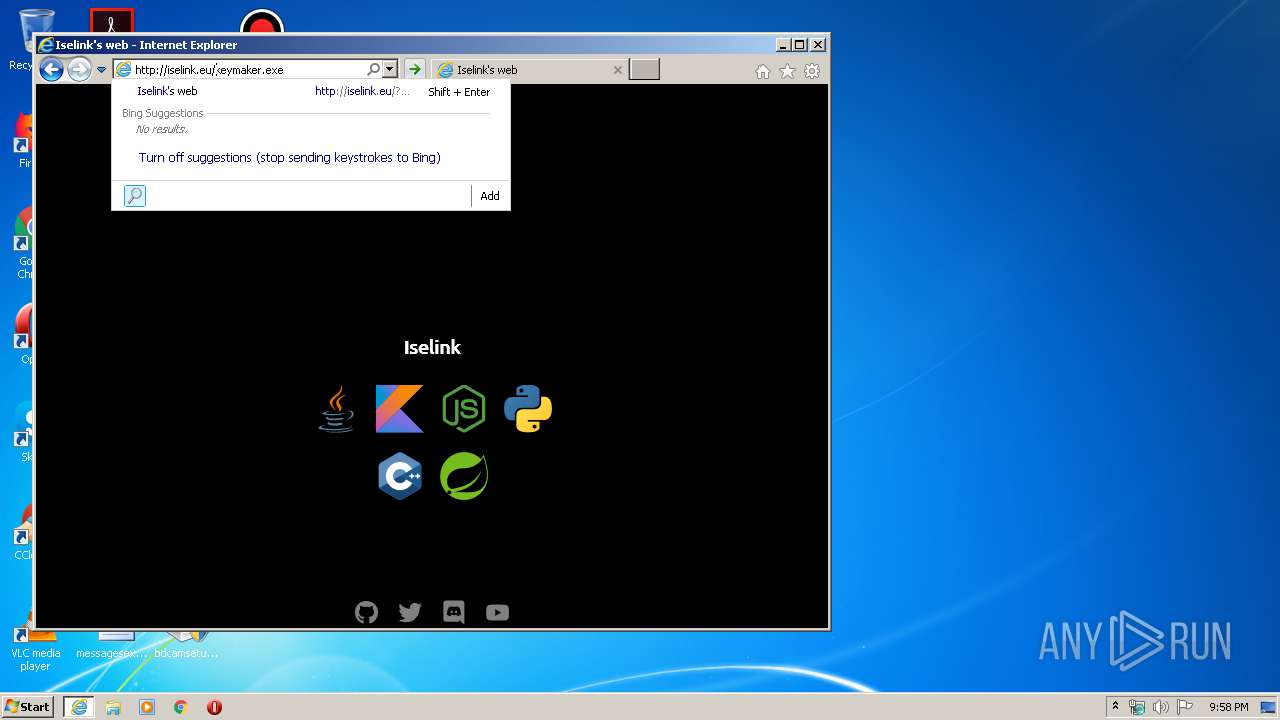Select the Iselink's web history suggestion

tap(311, 91)
